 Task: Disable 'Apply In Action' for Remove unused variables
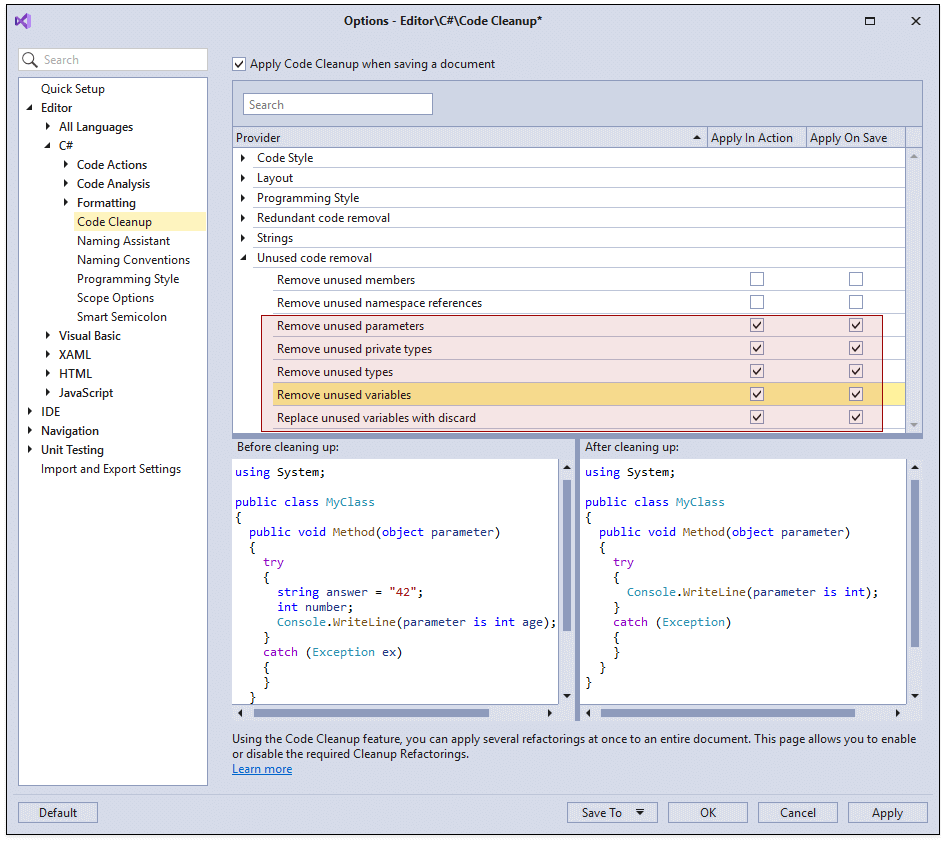click(x=756, y=394)
